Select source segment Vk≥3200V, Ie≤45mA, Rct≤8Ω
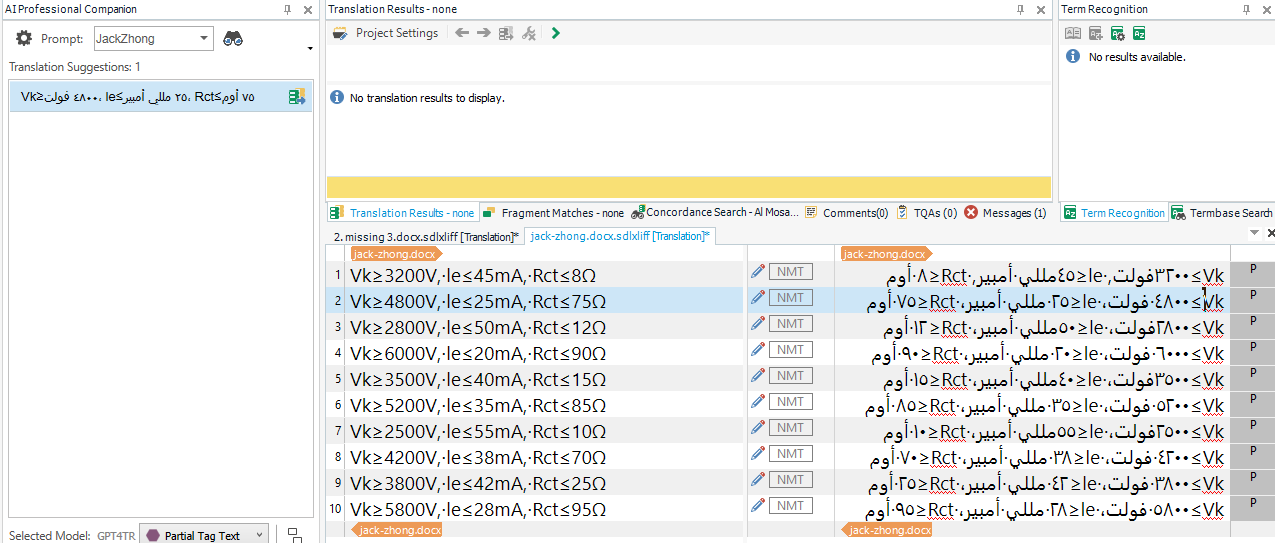This screenshot has height=543, width=1275. (473, 276)
